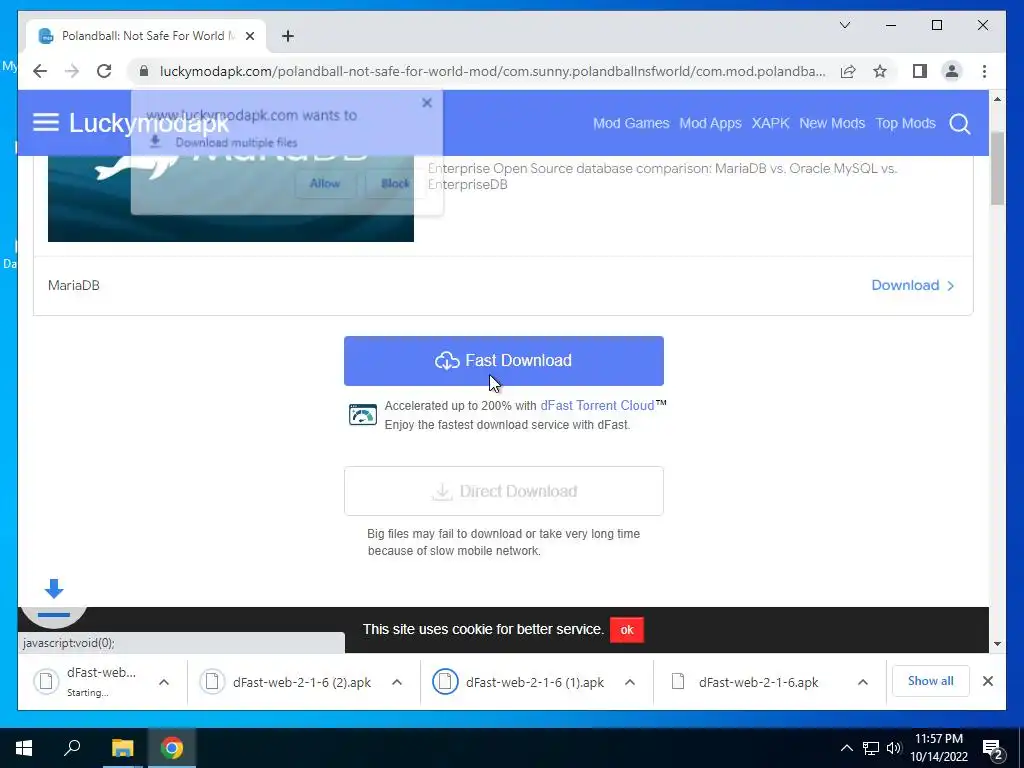Close the download permission prompt
This screenshot has height=768, width=1024.
[x=426, y=103]
